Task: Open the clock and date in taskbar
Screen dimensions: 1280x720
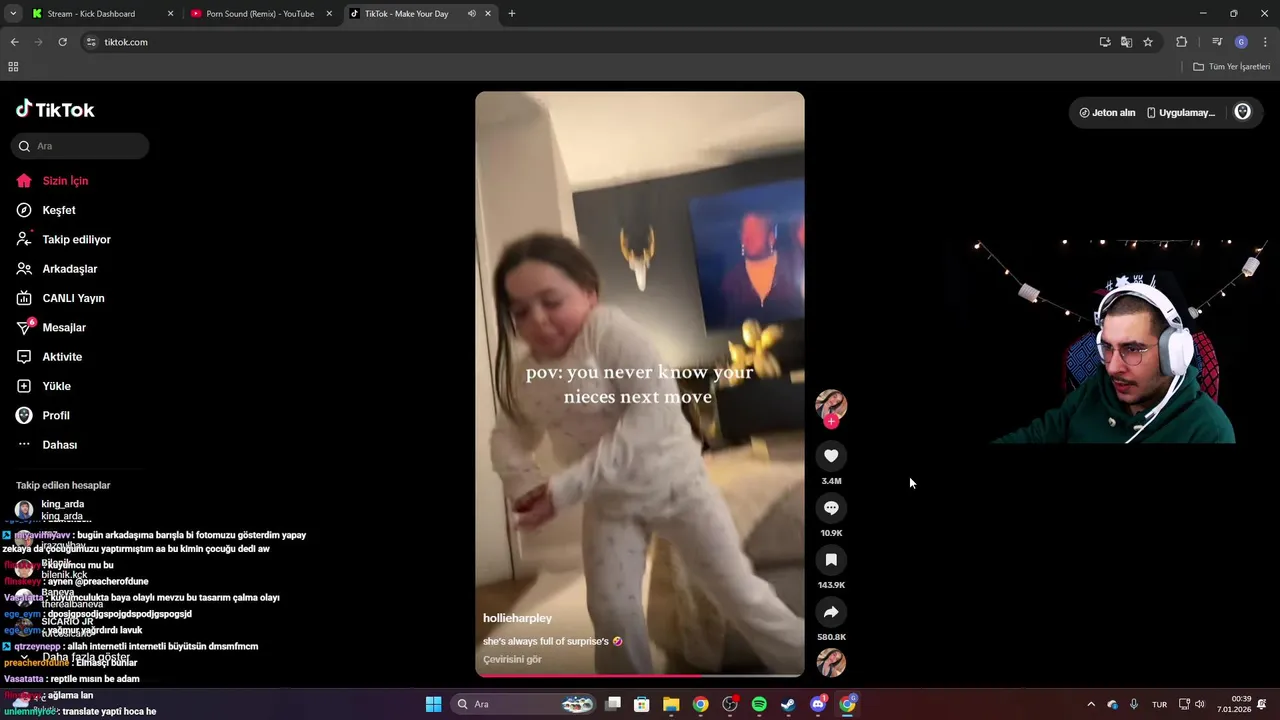Action: [1234, 704]
